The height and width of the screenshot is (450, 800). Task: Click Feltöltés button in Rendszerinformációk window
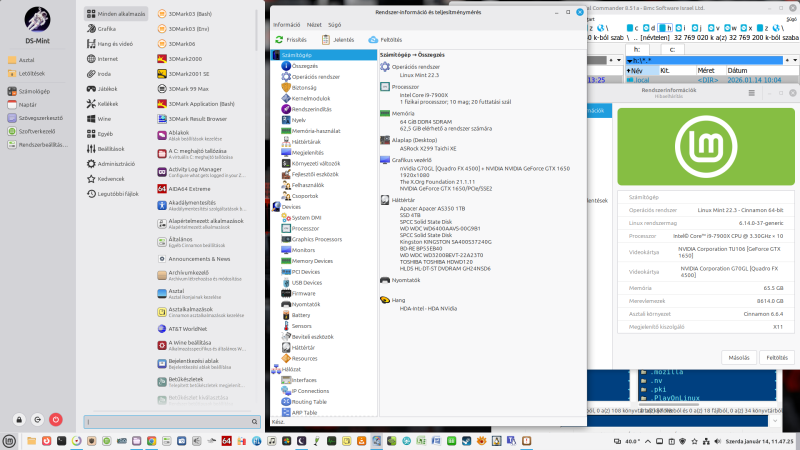tap(777, 358)
